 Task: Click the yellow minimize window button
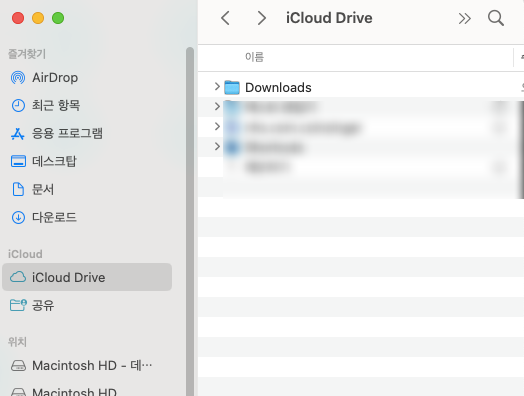(38, 18)
